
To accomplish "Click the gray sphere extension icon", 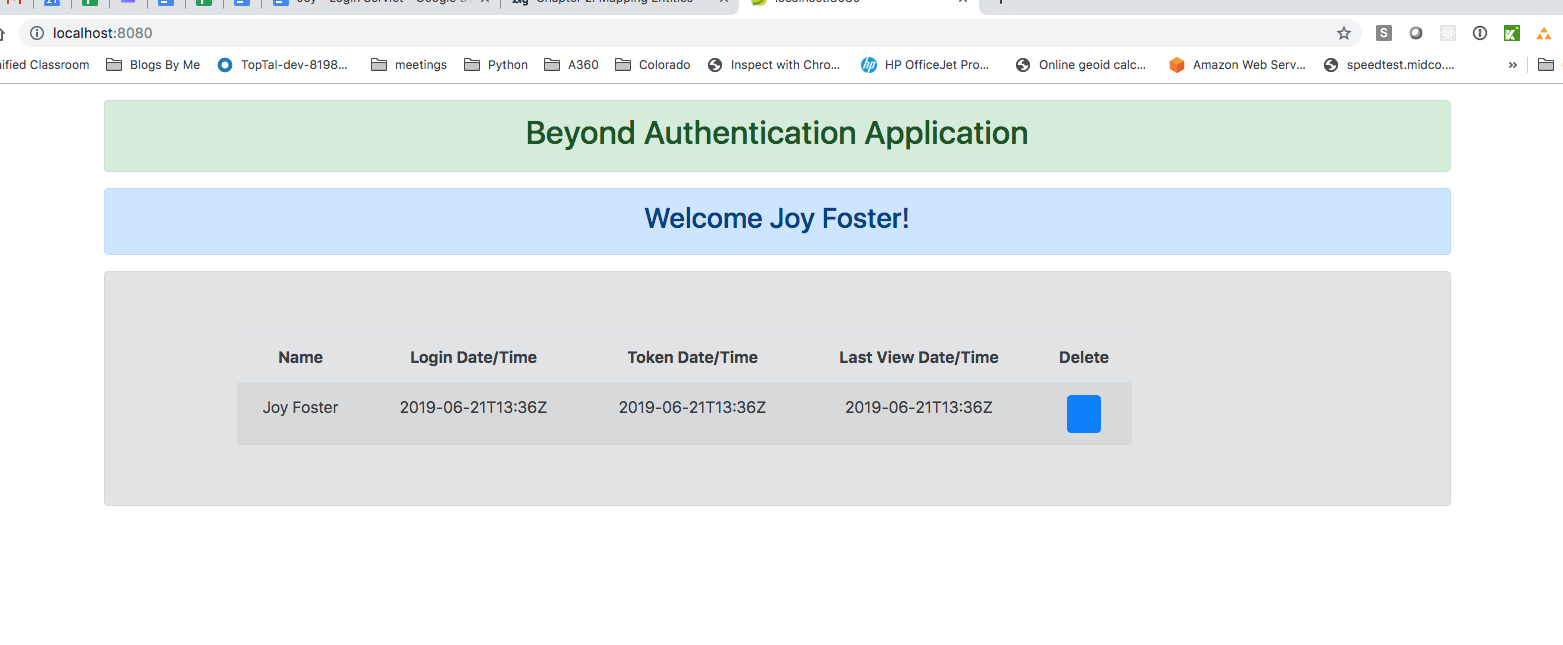I will pyautogui.click(x=1415, y=33).
